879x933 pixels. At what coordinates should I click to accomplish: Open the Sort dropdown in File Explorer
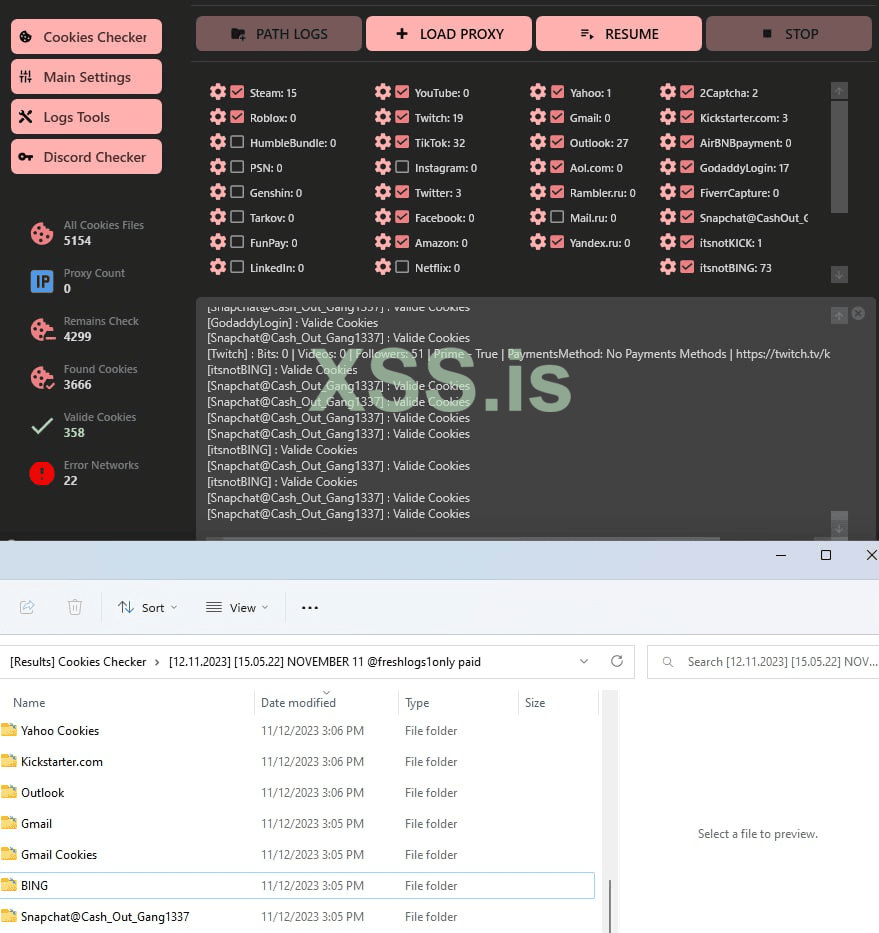coord(147,608)
